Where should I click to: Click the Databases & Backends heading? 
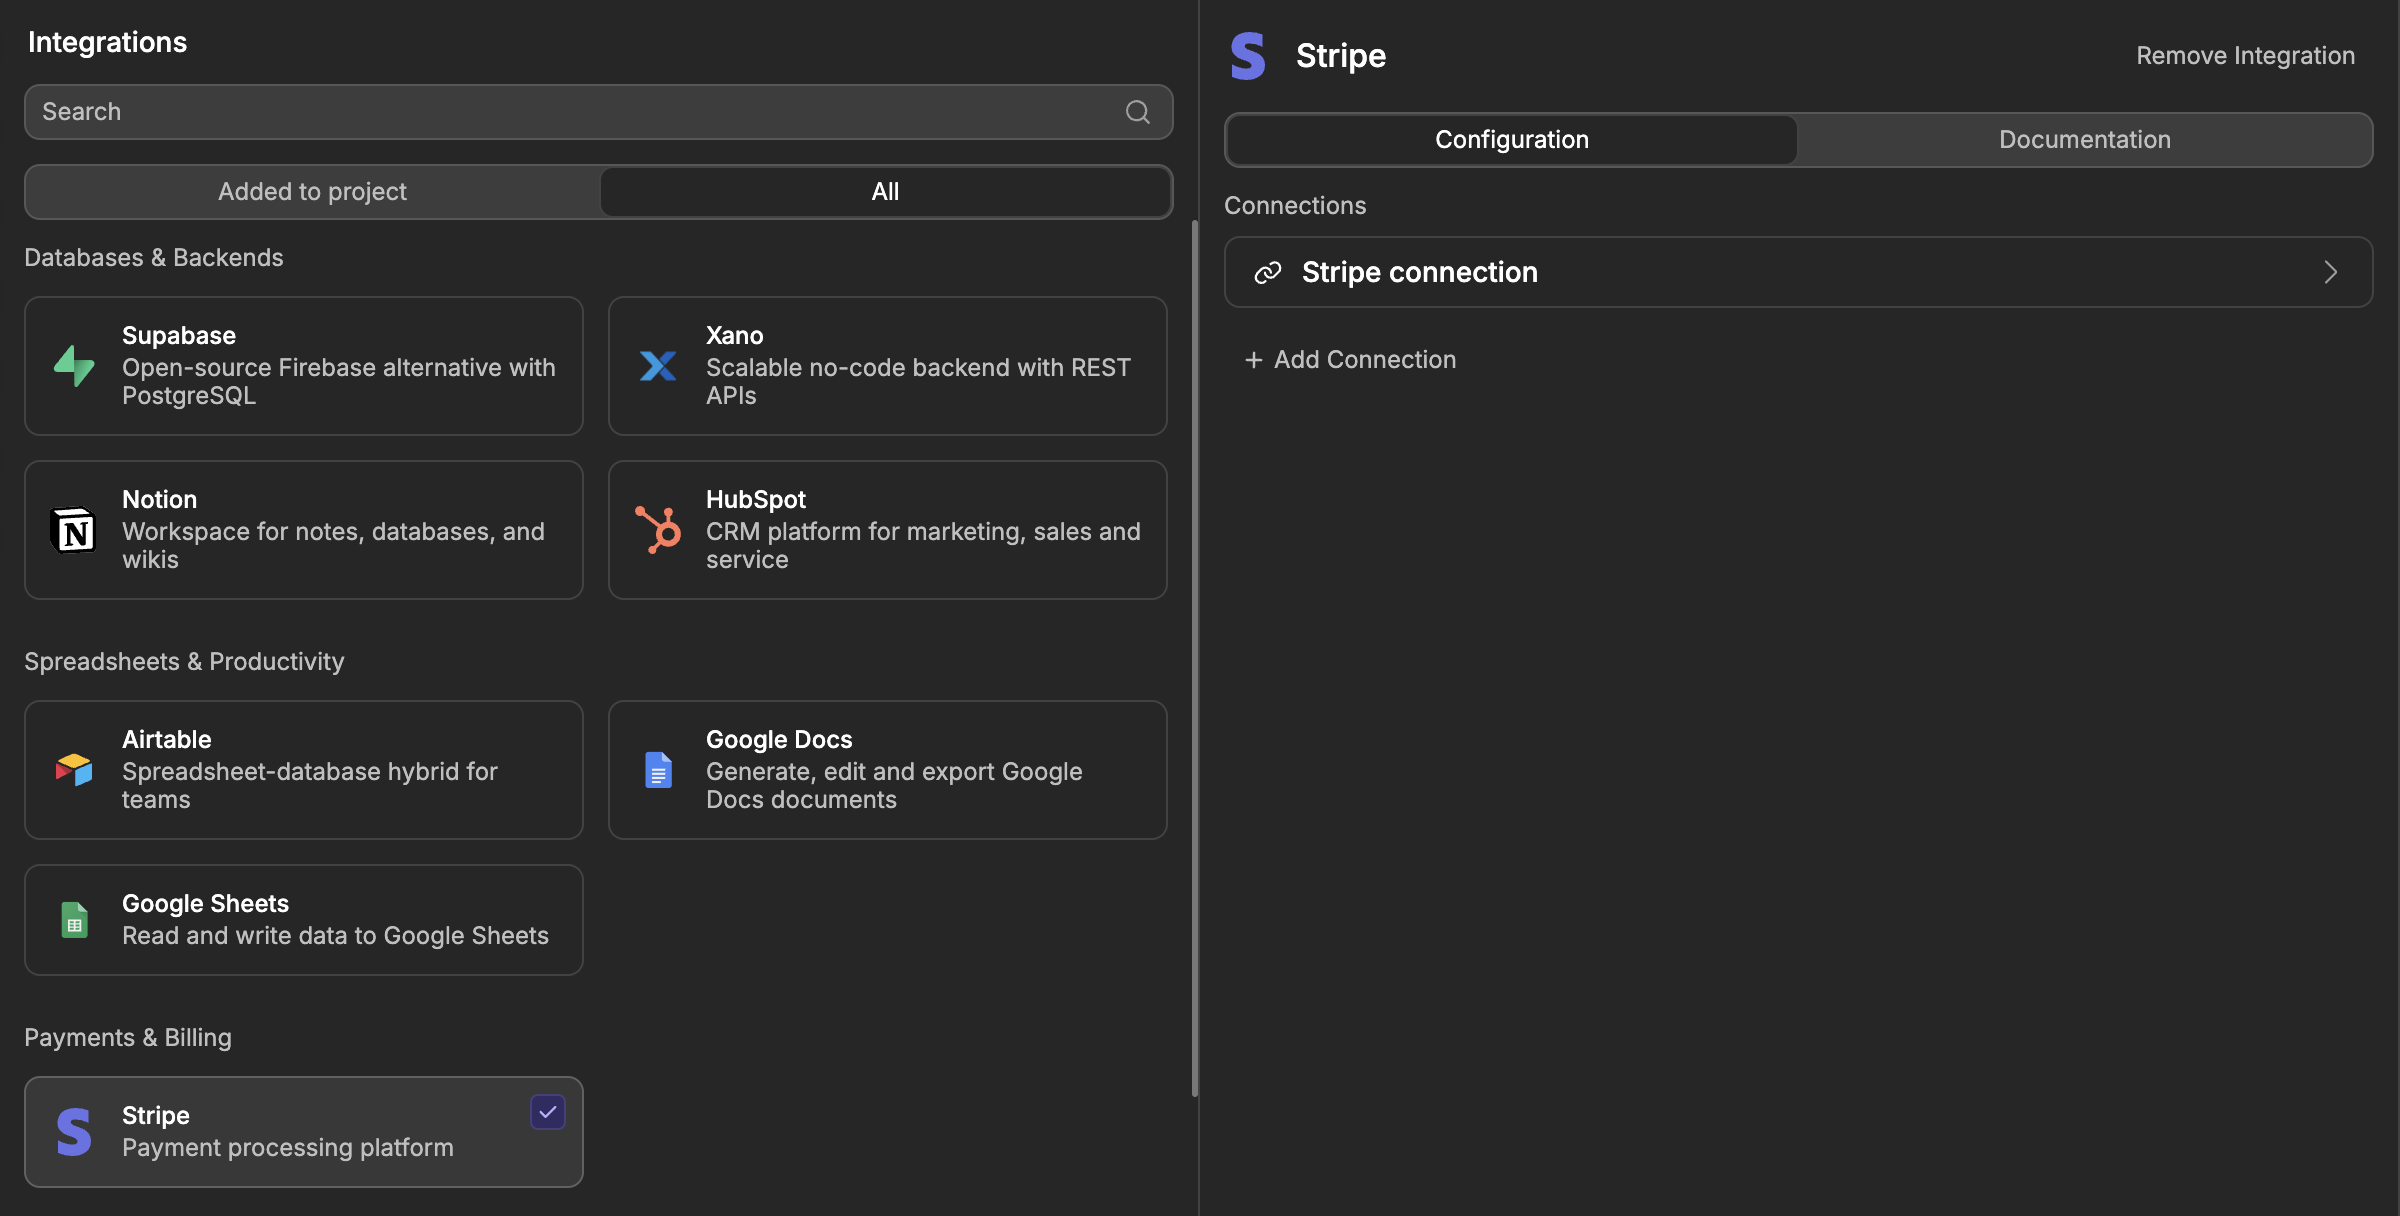point(154,258)
